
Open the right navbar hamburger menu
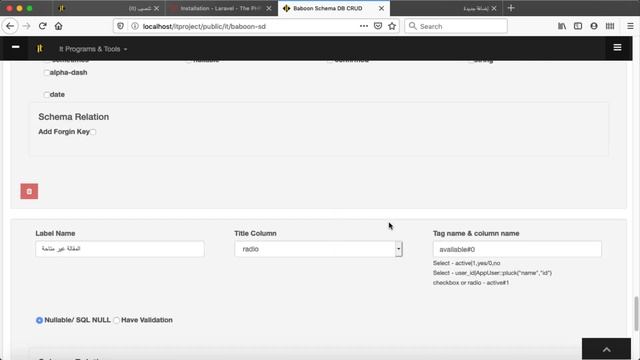tap(617, 47)
